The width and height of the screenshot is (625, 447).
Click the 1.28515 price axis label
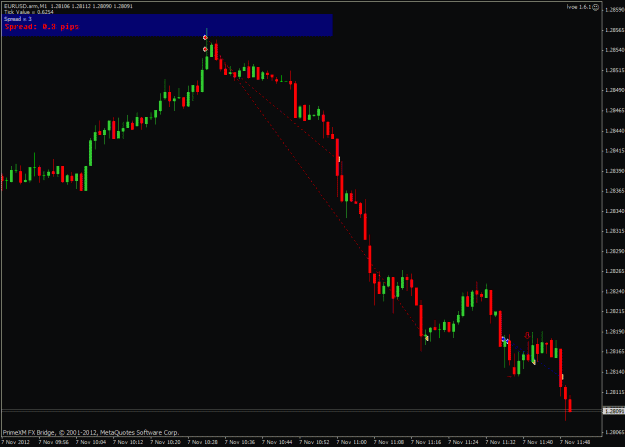click(614, 70)
